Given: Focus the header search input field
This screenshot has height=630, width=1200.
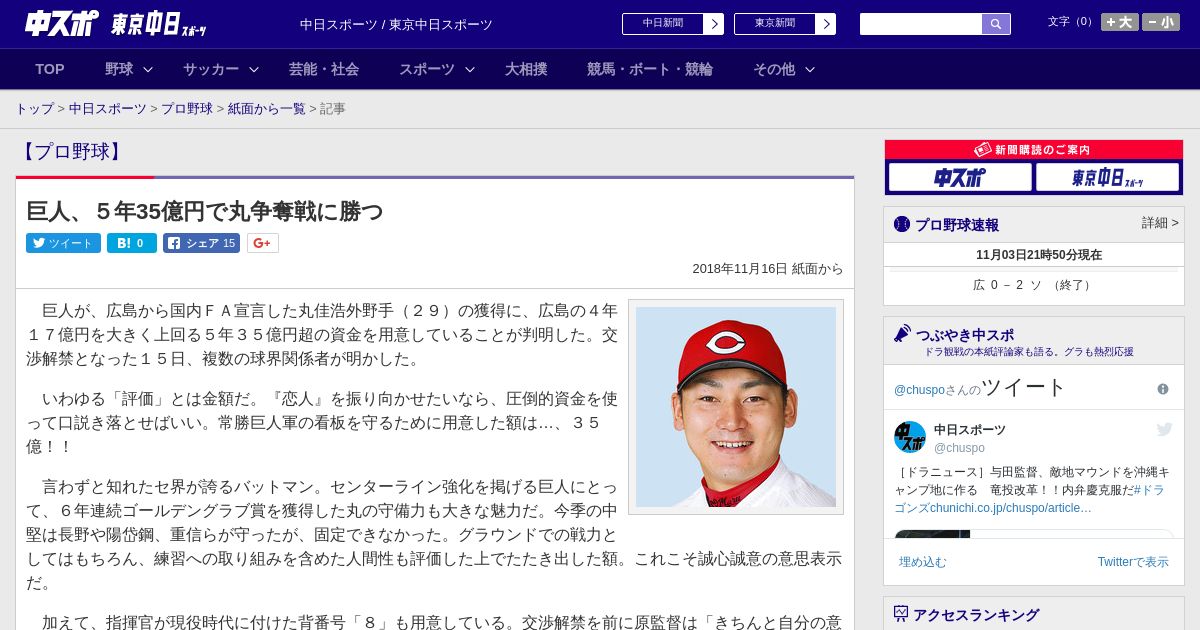Looking at the screenshot, I should pyautogui.click(x=921, y=24).
